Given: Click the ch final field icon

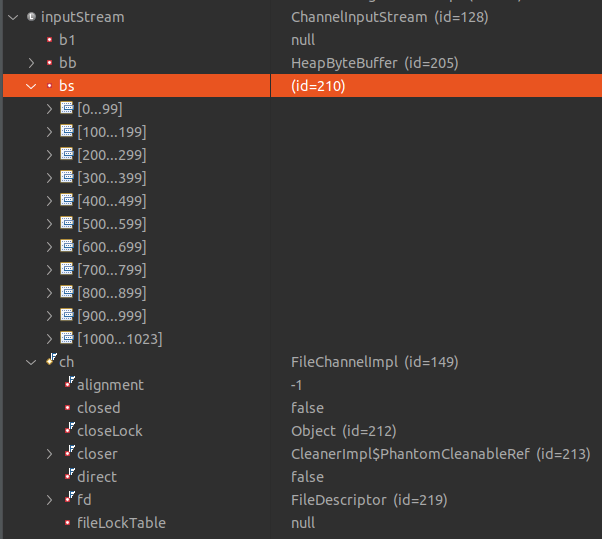Looking at the screenshot, I should tap(51, 359).
